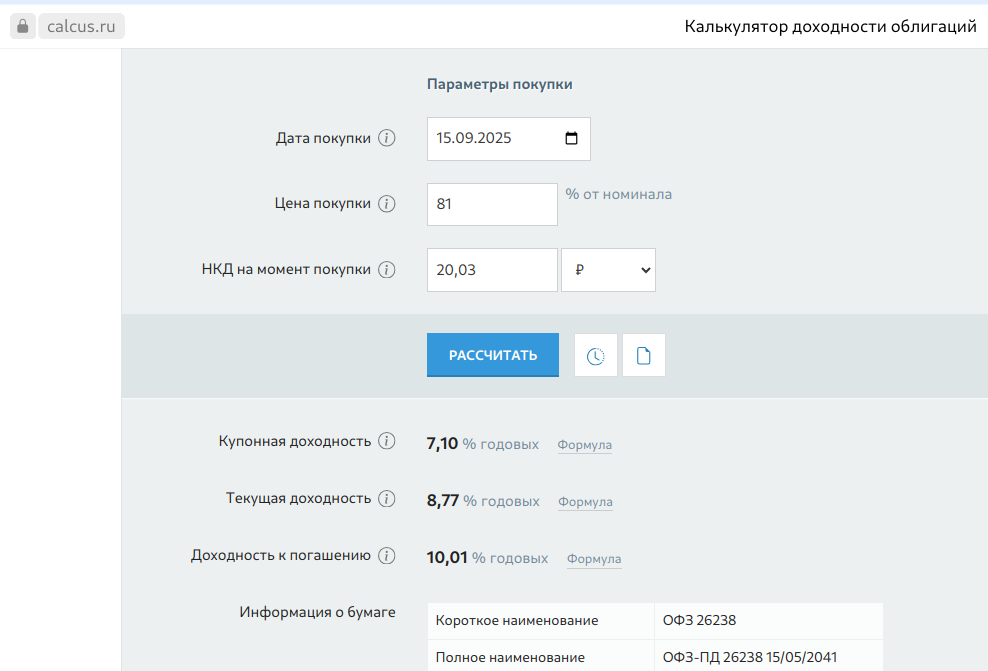Open Формула for Доходность к погашению
The width and height of the screenshot is (988, 671).
tap(593, 559)
